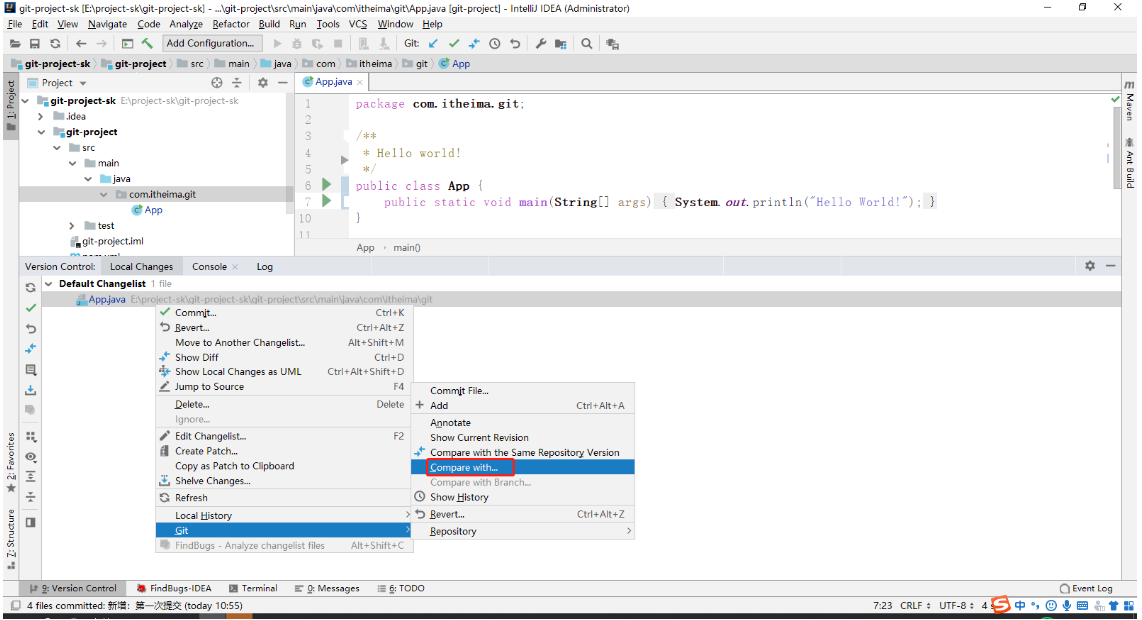Open the Project panel gear settings
The width and height of the screenshot is (1142, 620).
[263, 83]
